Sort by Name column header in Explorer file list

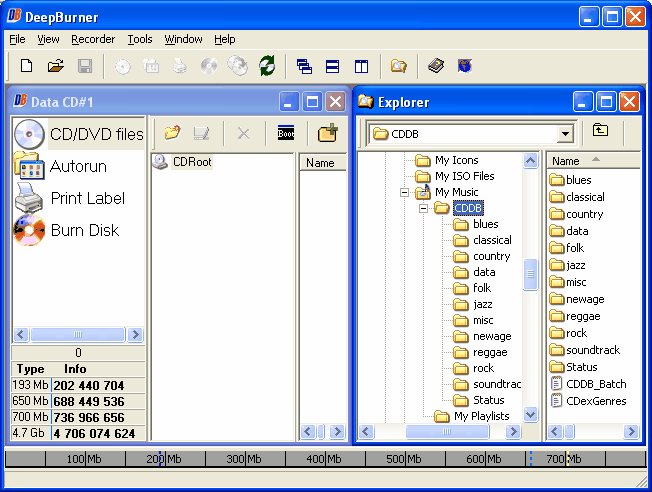click(x=594, y=161)
